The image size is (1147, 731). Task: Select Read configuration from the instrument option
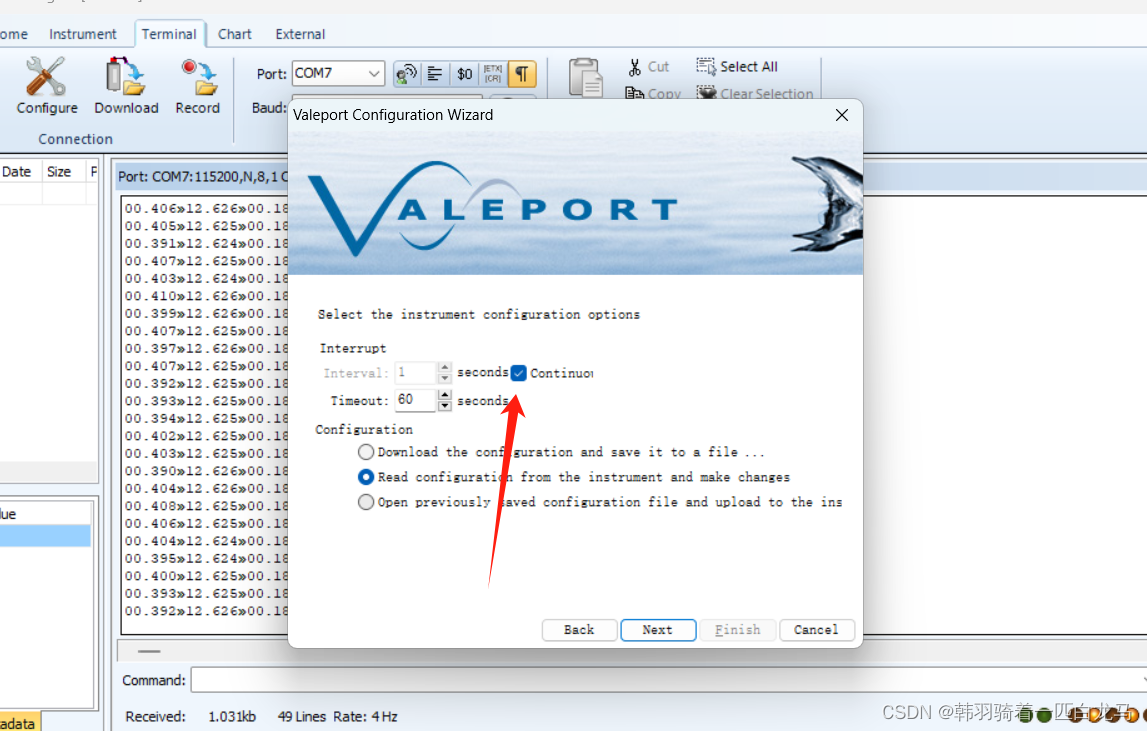[x=366, y=477]
